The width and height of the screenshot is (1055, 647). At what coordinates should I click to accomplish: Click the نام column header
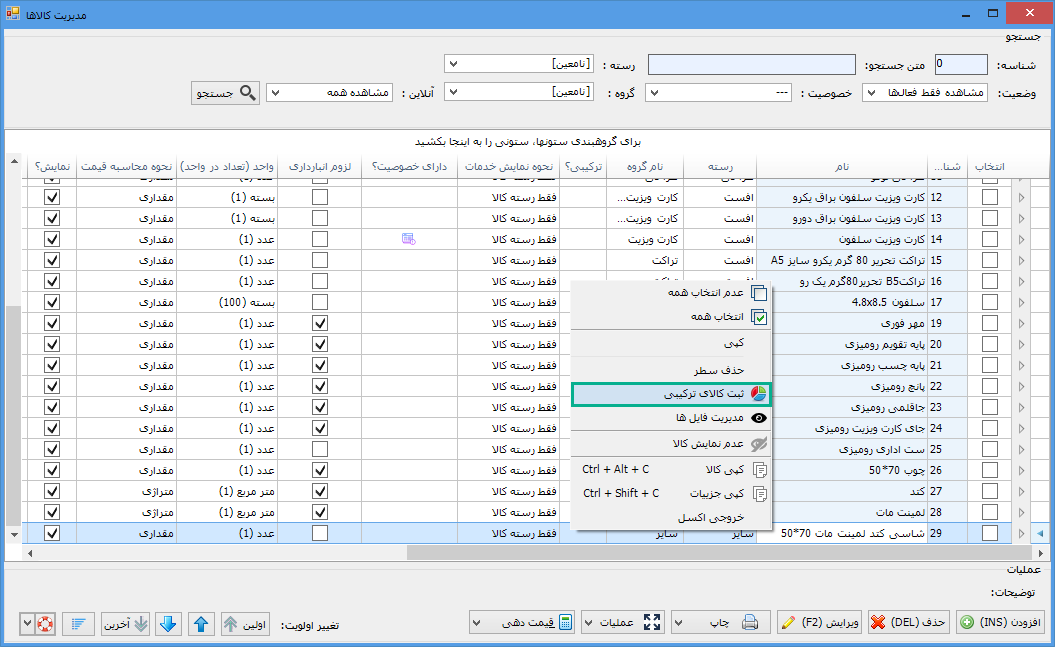pyautogui.click(x=842, y=167)
